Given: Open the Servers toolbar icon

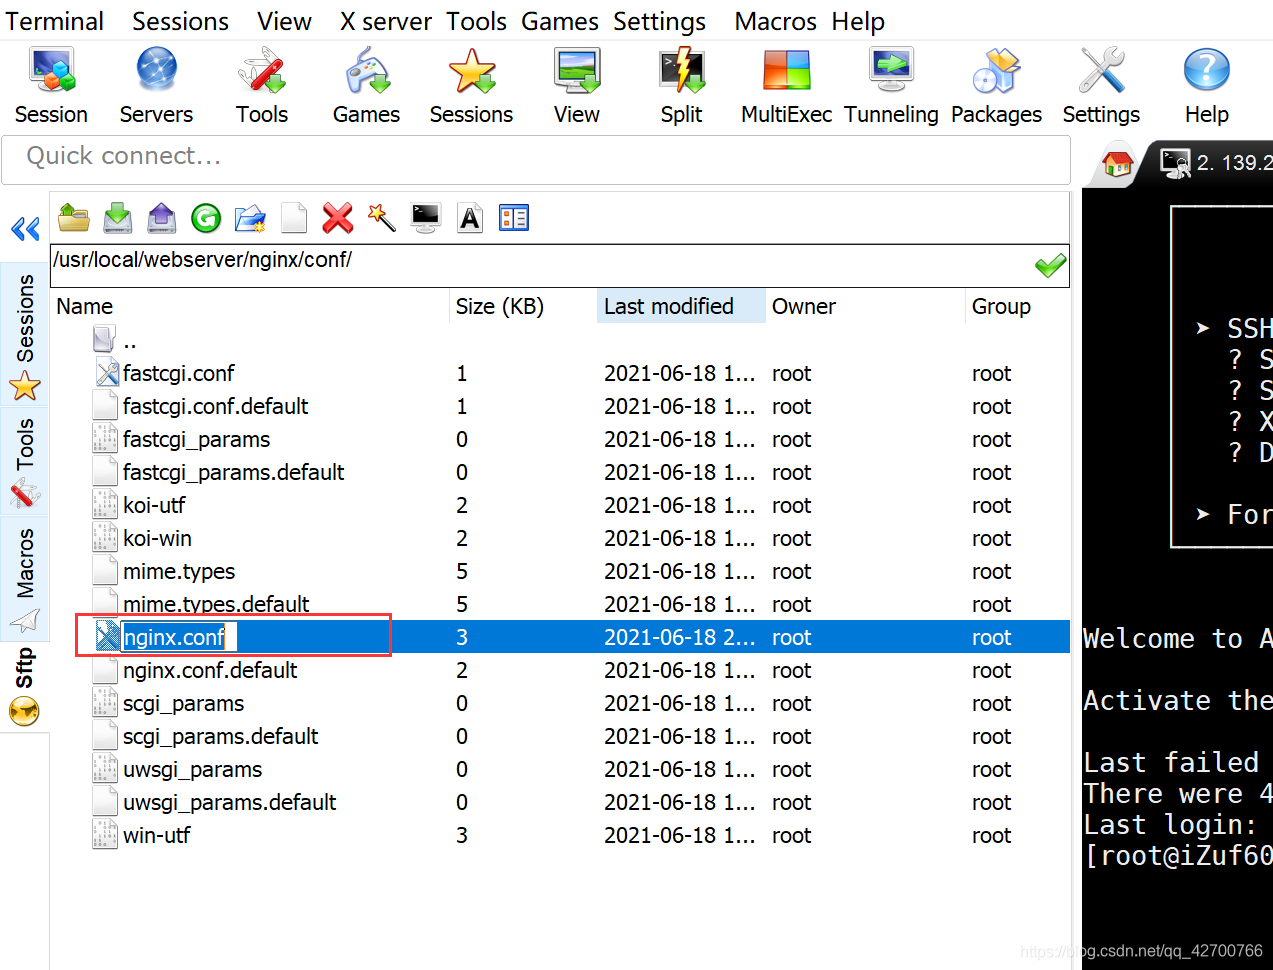Looking at the screenshot, I should [x=156, y=87].
